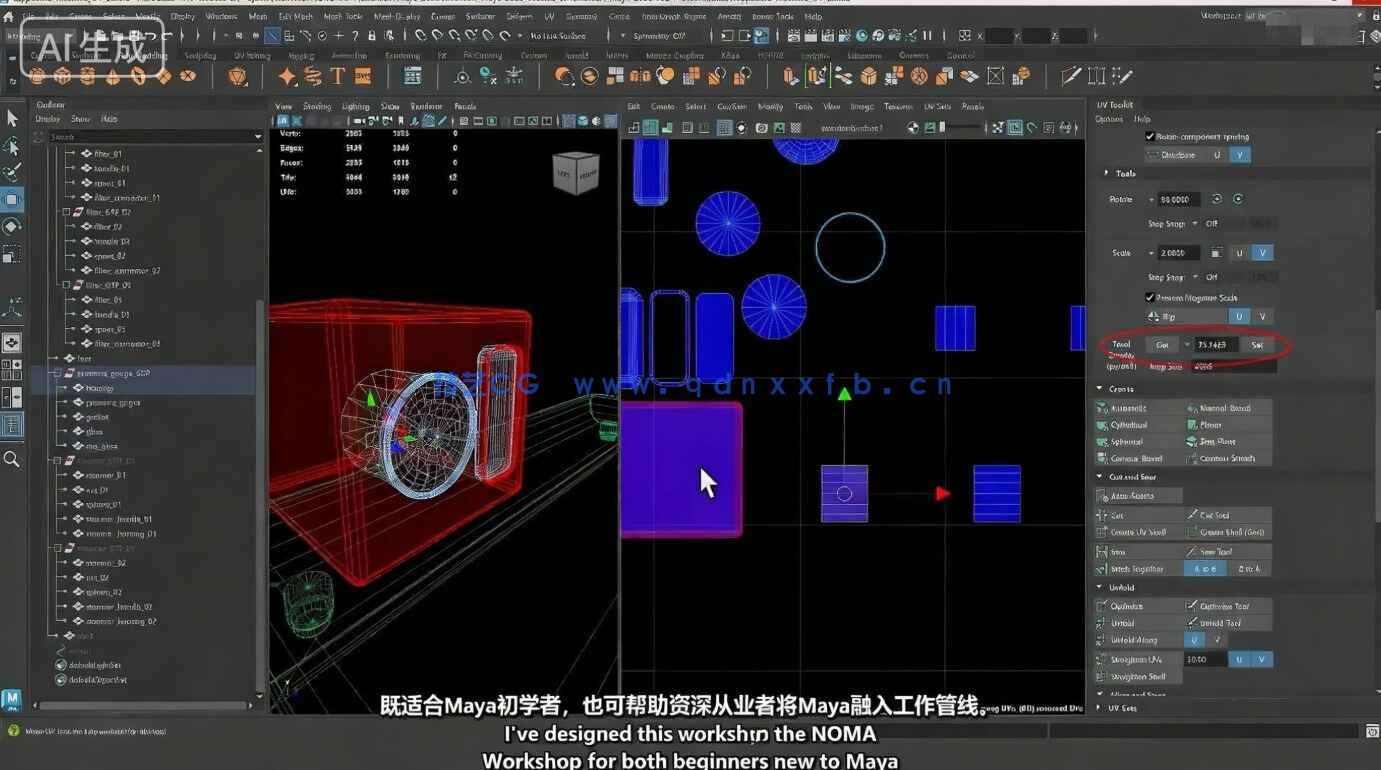The height and width of the screenshot is (770, 1381).
Task: Open the Snap Step dropdown under Rotate
Action: point(1196,224)
